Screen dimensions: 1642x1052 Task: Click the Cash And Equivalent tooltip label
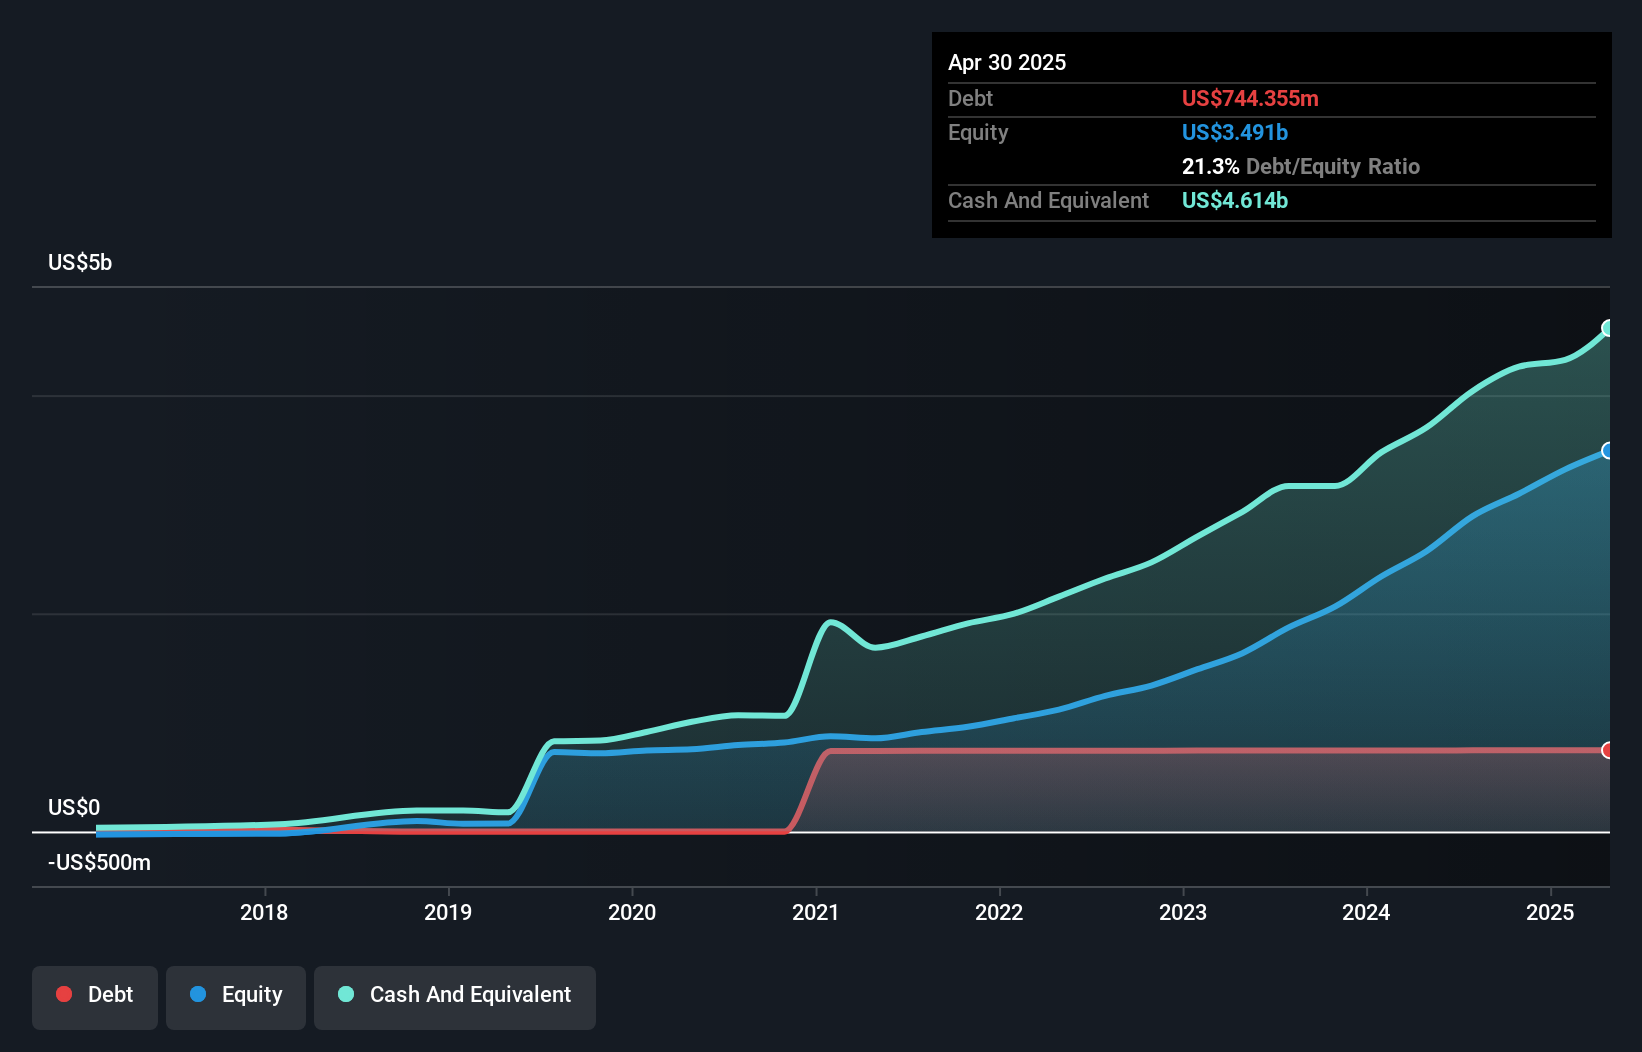click(x=1048, y=200)
